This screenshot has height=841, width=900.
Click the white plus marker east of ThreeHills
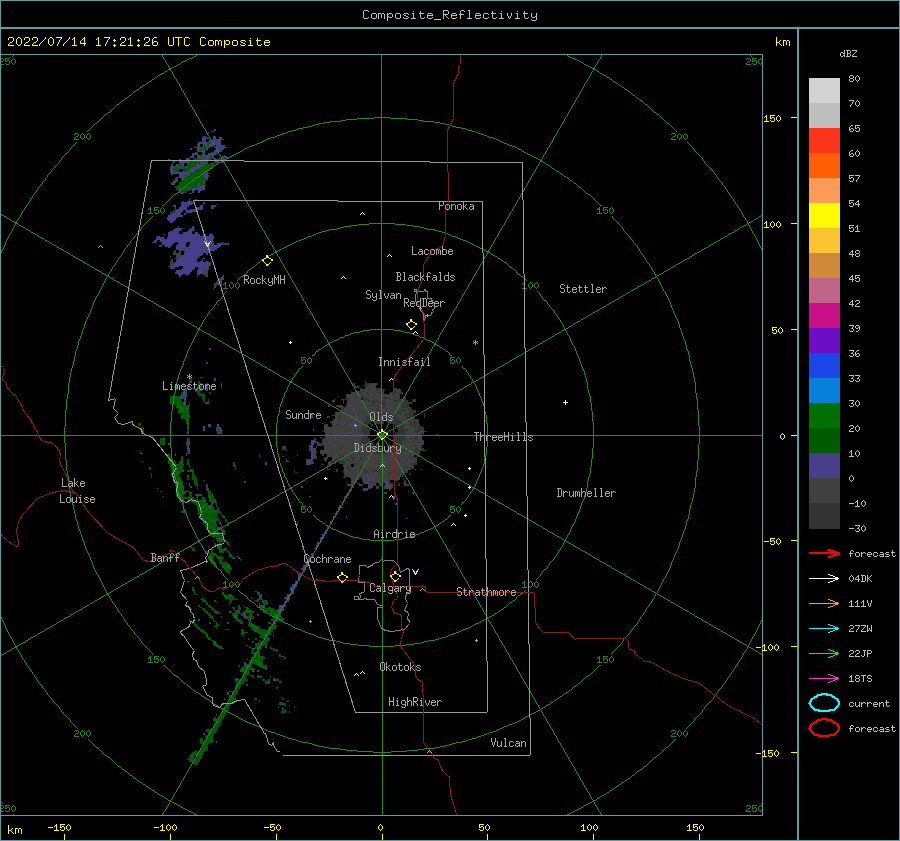565,402
